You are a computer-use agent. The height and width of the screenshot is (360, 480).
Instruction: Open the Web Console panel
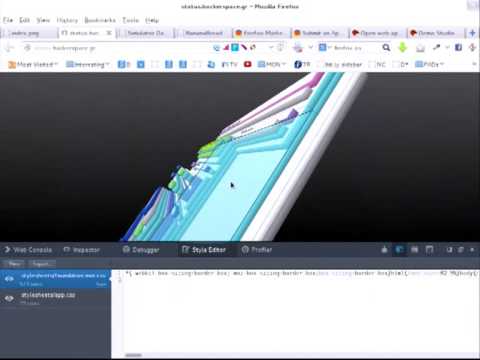coord(28,250)
